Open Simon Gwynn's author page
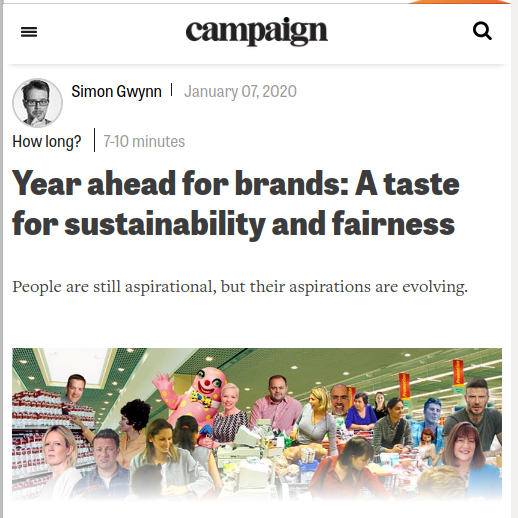 coord(116,91)
